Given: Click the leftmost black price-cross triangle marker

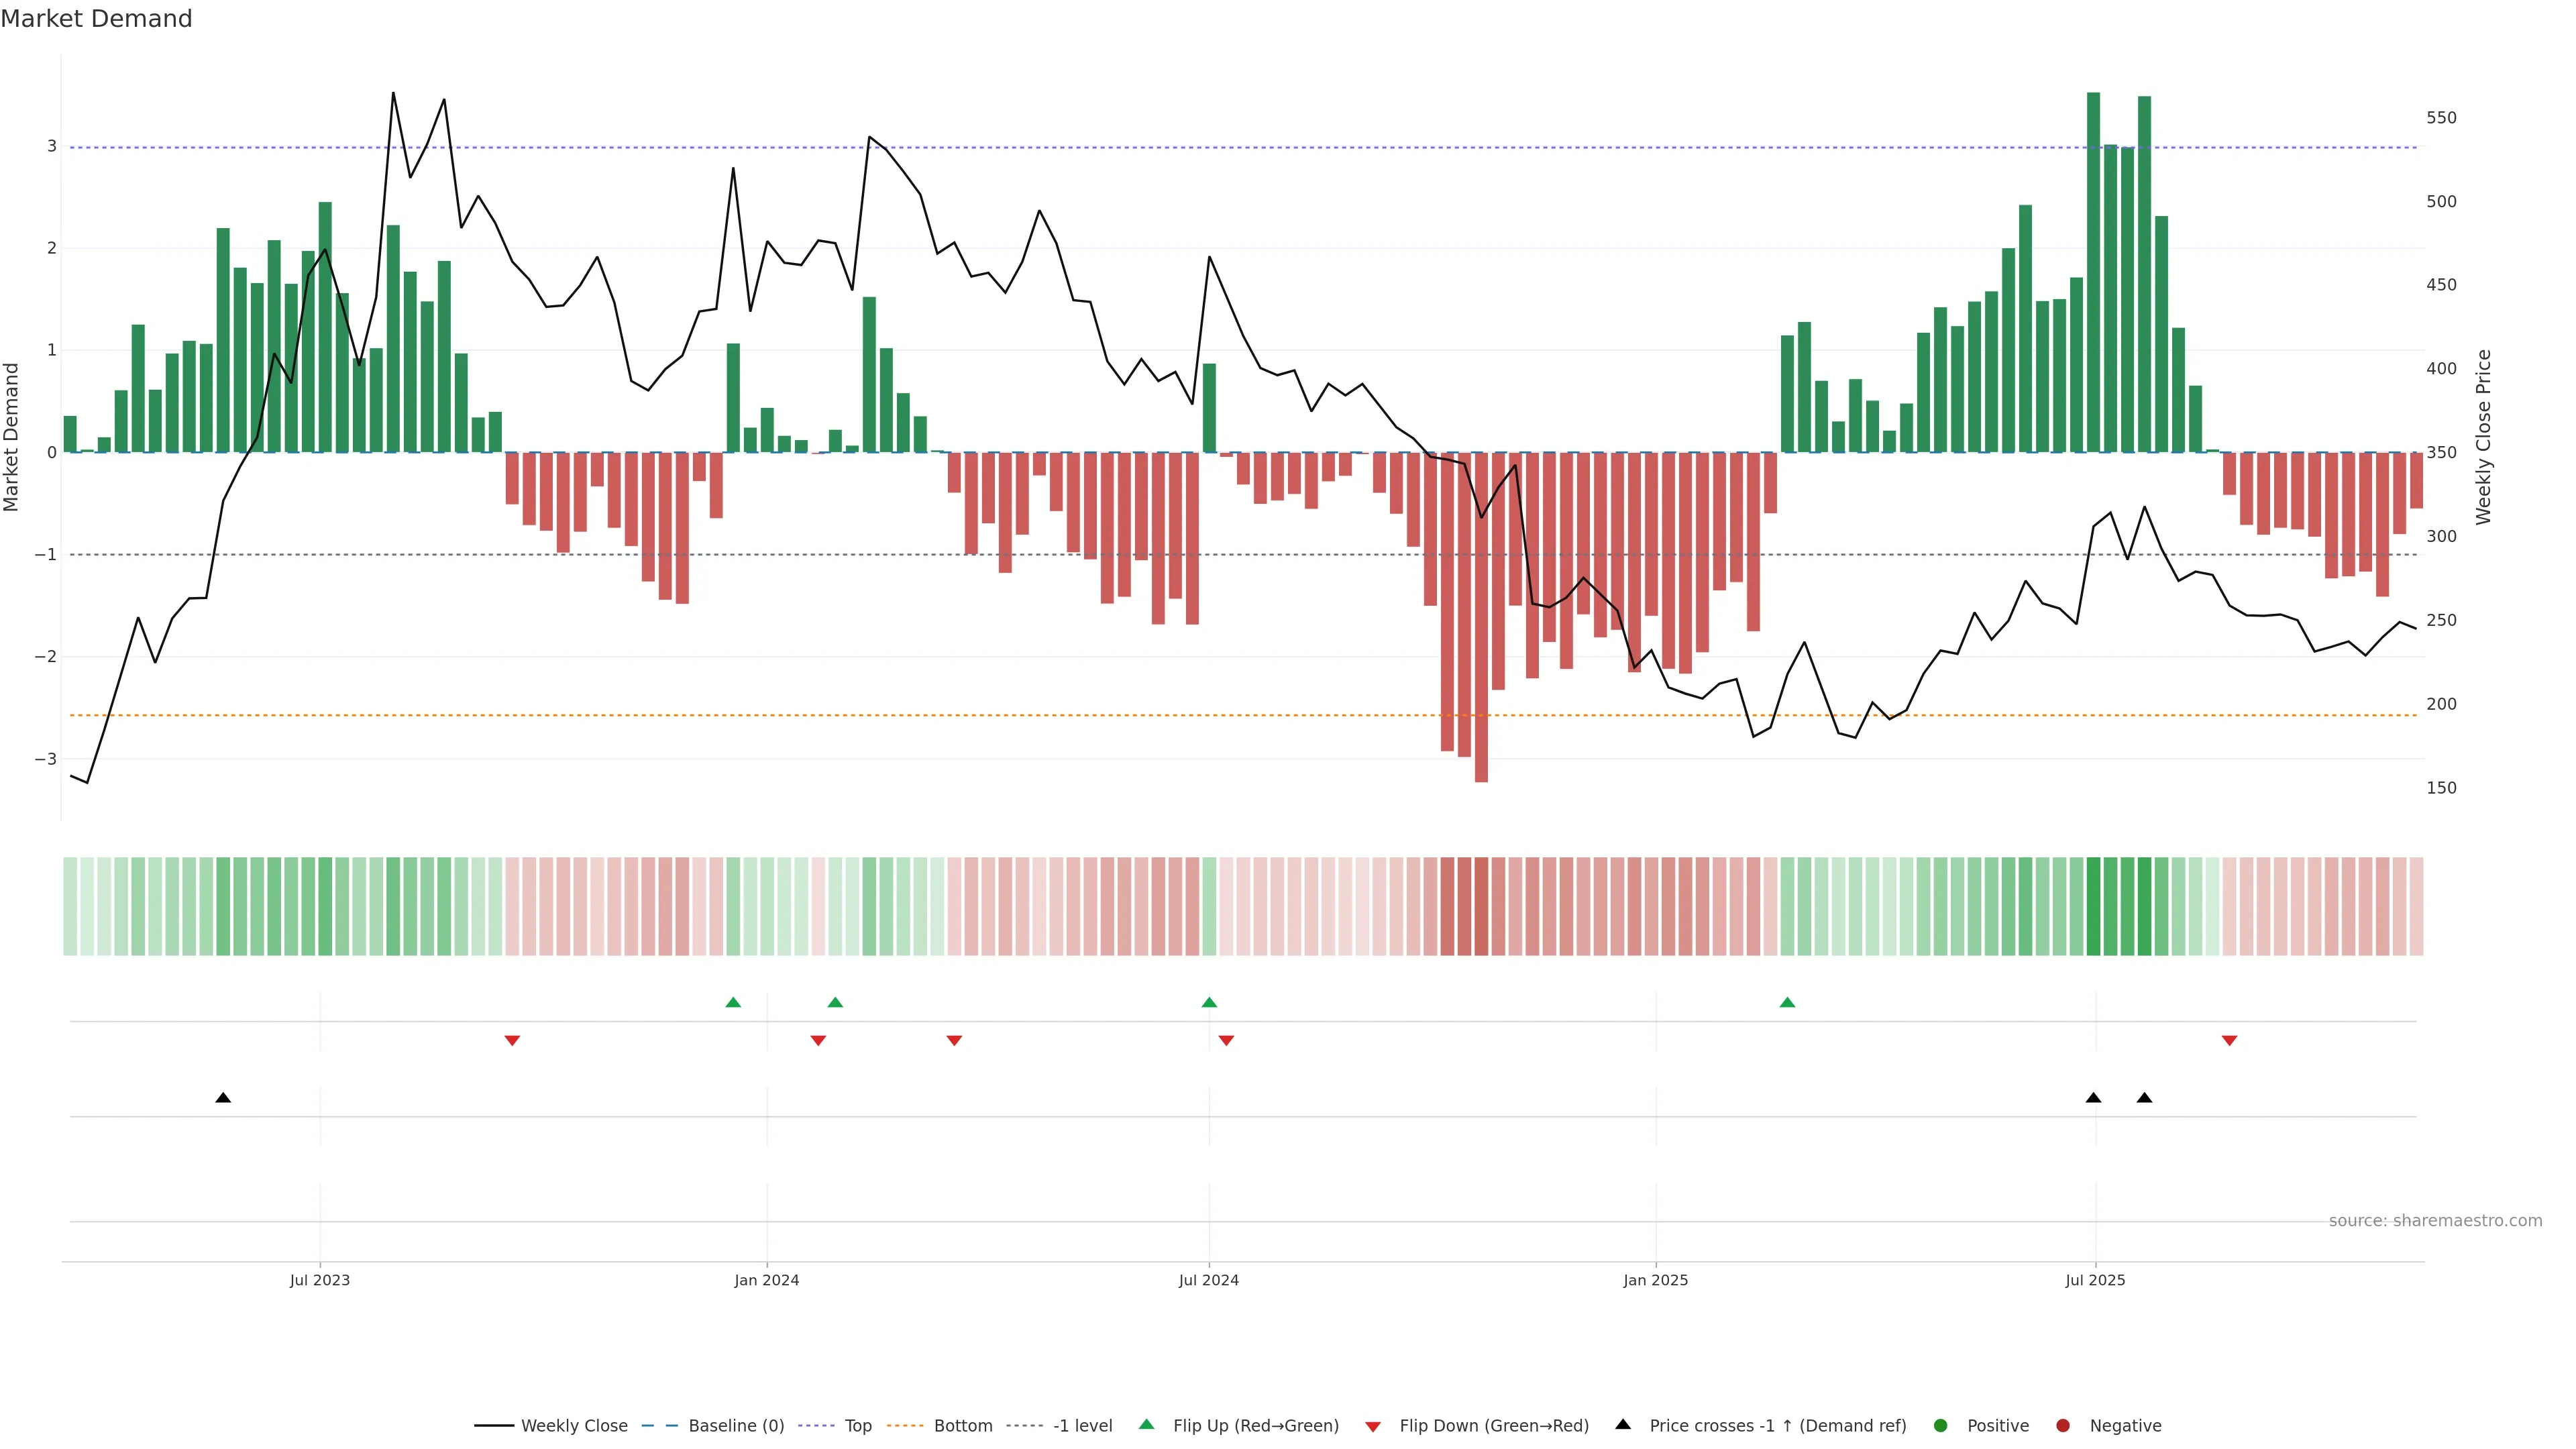Looking at the screenshot, I should click(223, 1098).
